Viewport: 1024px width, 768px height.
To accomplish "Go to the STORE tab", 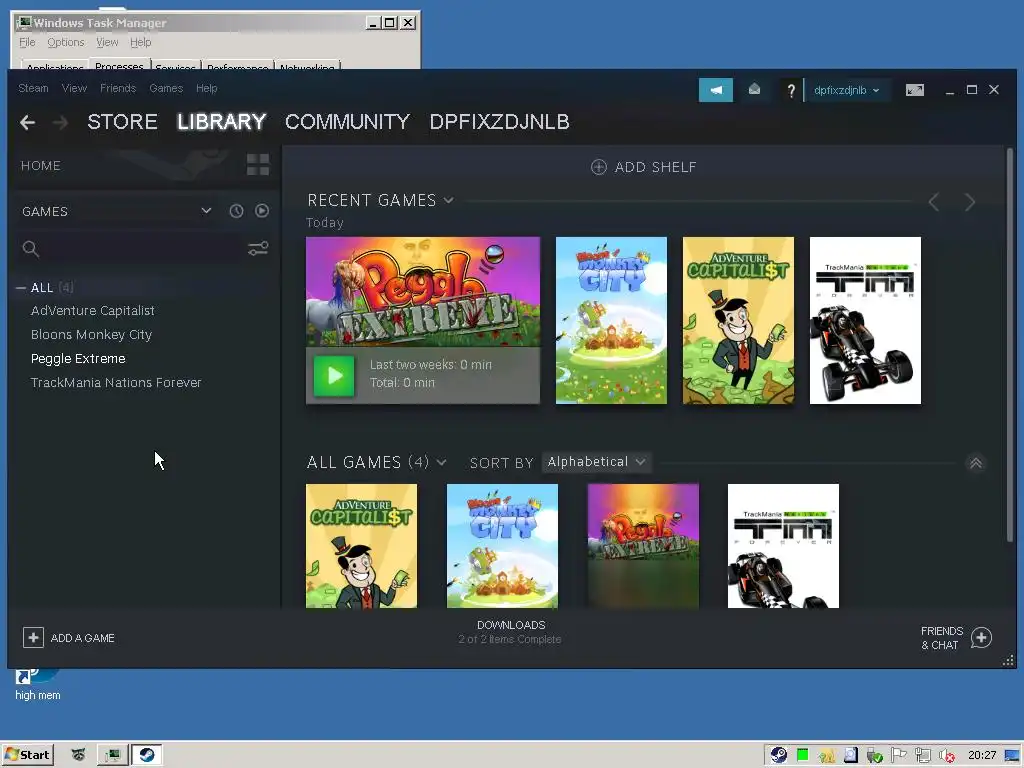I will [122, 122].
